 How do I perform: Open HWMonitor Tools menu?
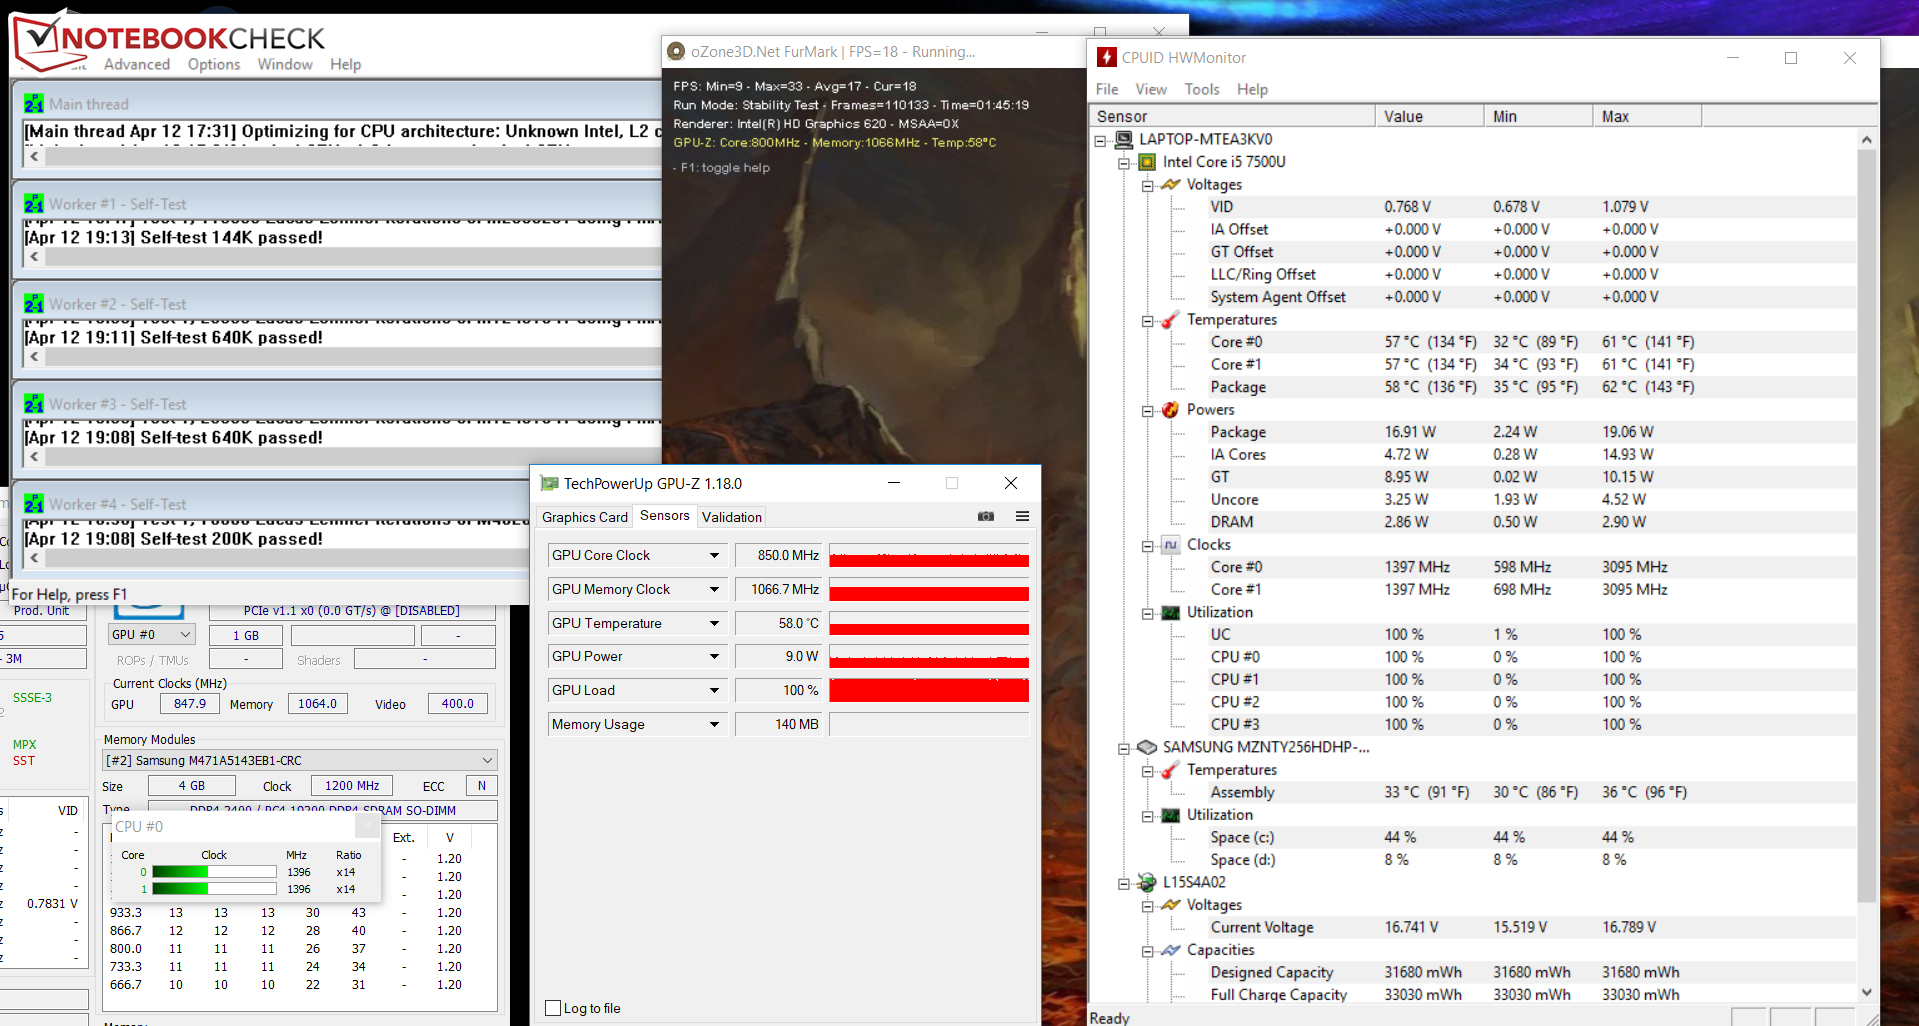[1202, 90]
